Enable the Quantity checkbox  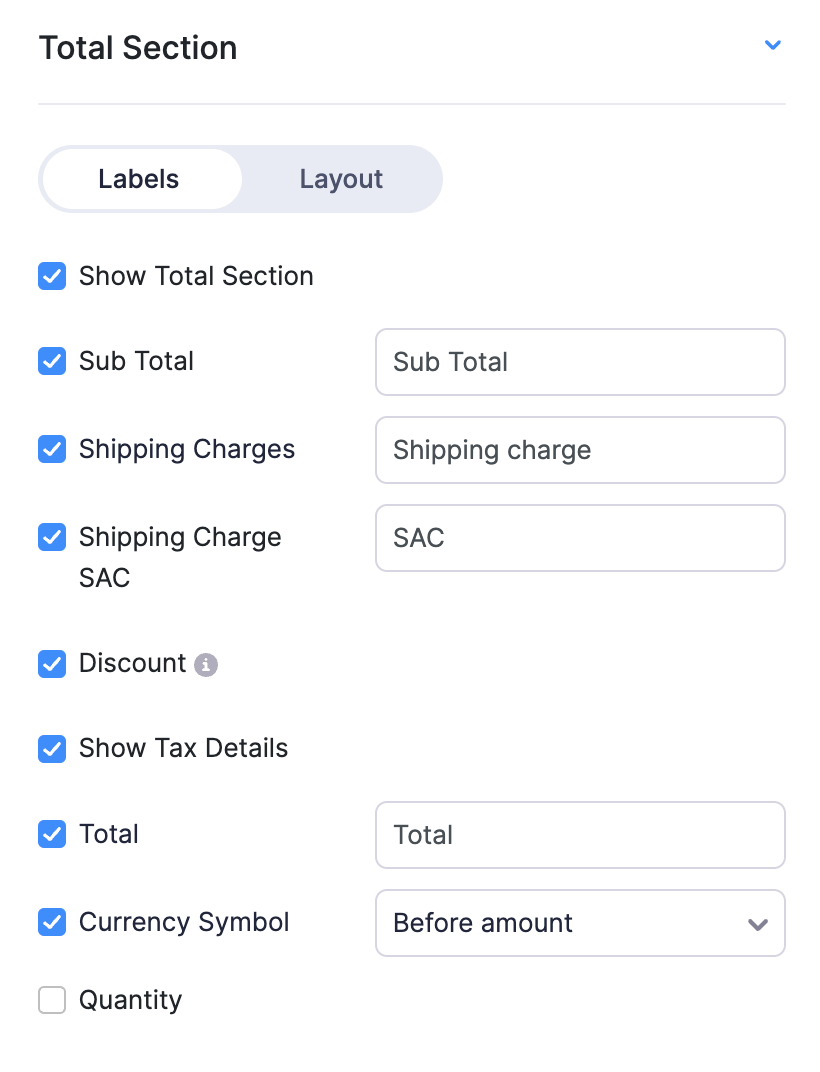pos(52,1000)
